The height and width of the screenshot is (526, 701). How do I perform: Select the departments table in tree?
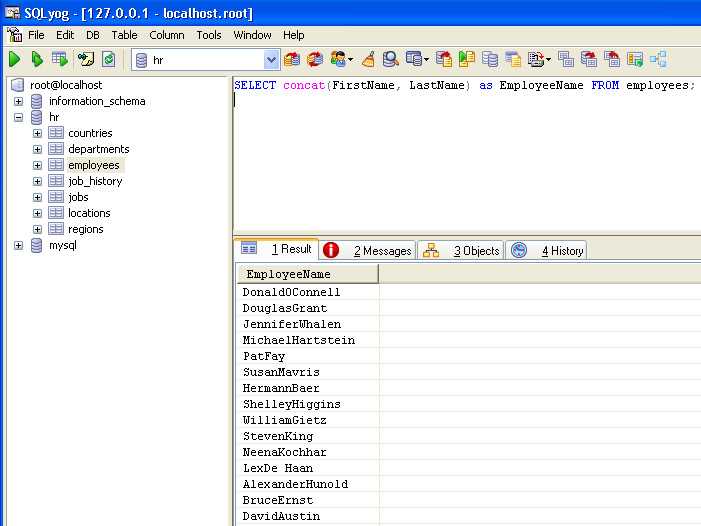coord(98,149)
